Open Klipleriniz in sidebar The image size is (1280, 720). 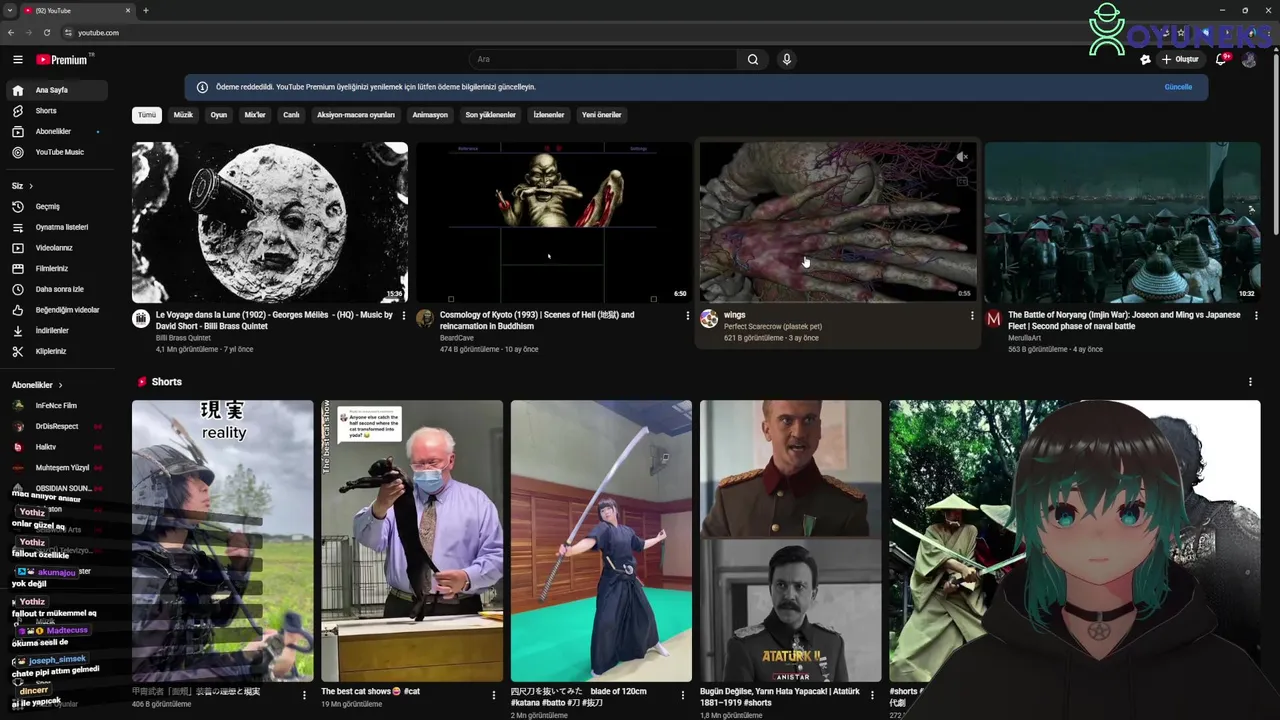pyautogui.click(x=55, y=352)
